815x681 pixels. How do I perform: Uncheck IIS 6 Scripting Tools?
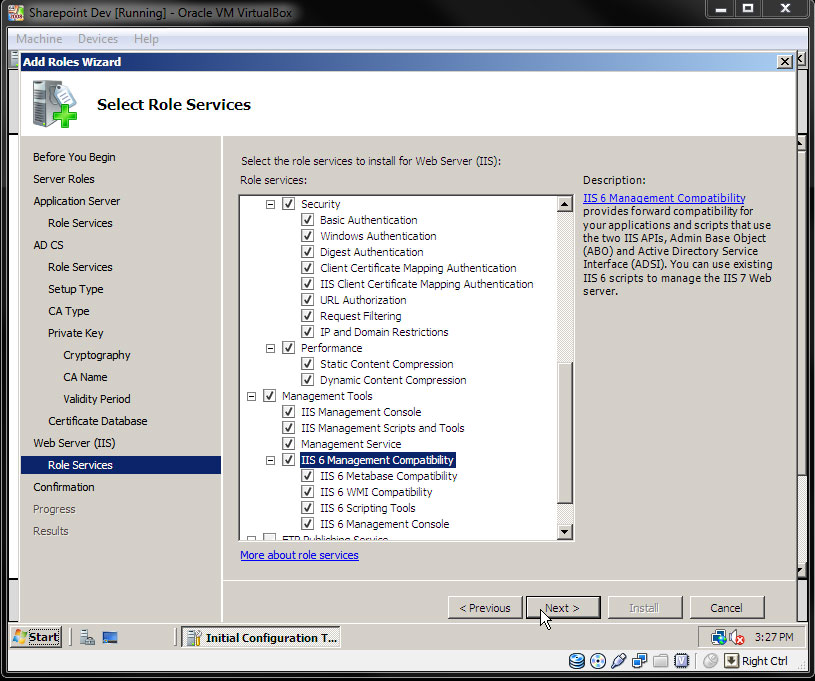pyautogui.click(x=307, y=508)
